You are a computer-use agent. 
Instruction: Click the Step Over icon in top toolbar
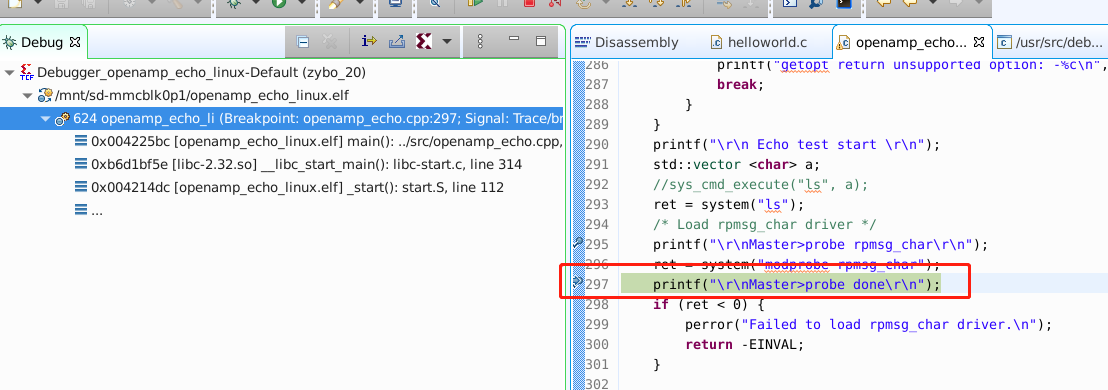pyautogui.click(x=656, y=3)
